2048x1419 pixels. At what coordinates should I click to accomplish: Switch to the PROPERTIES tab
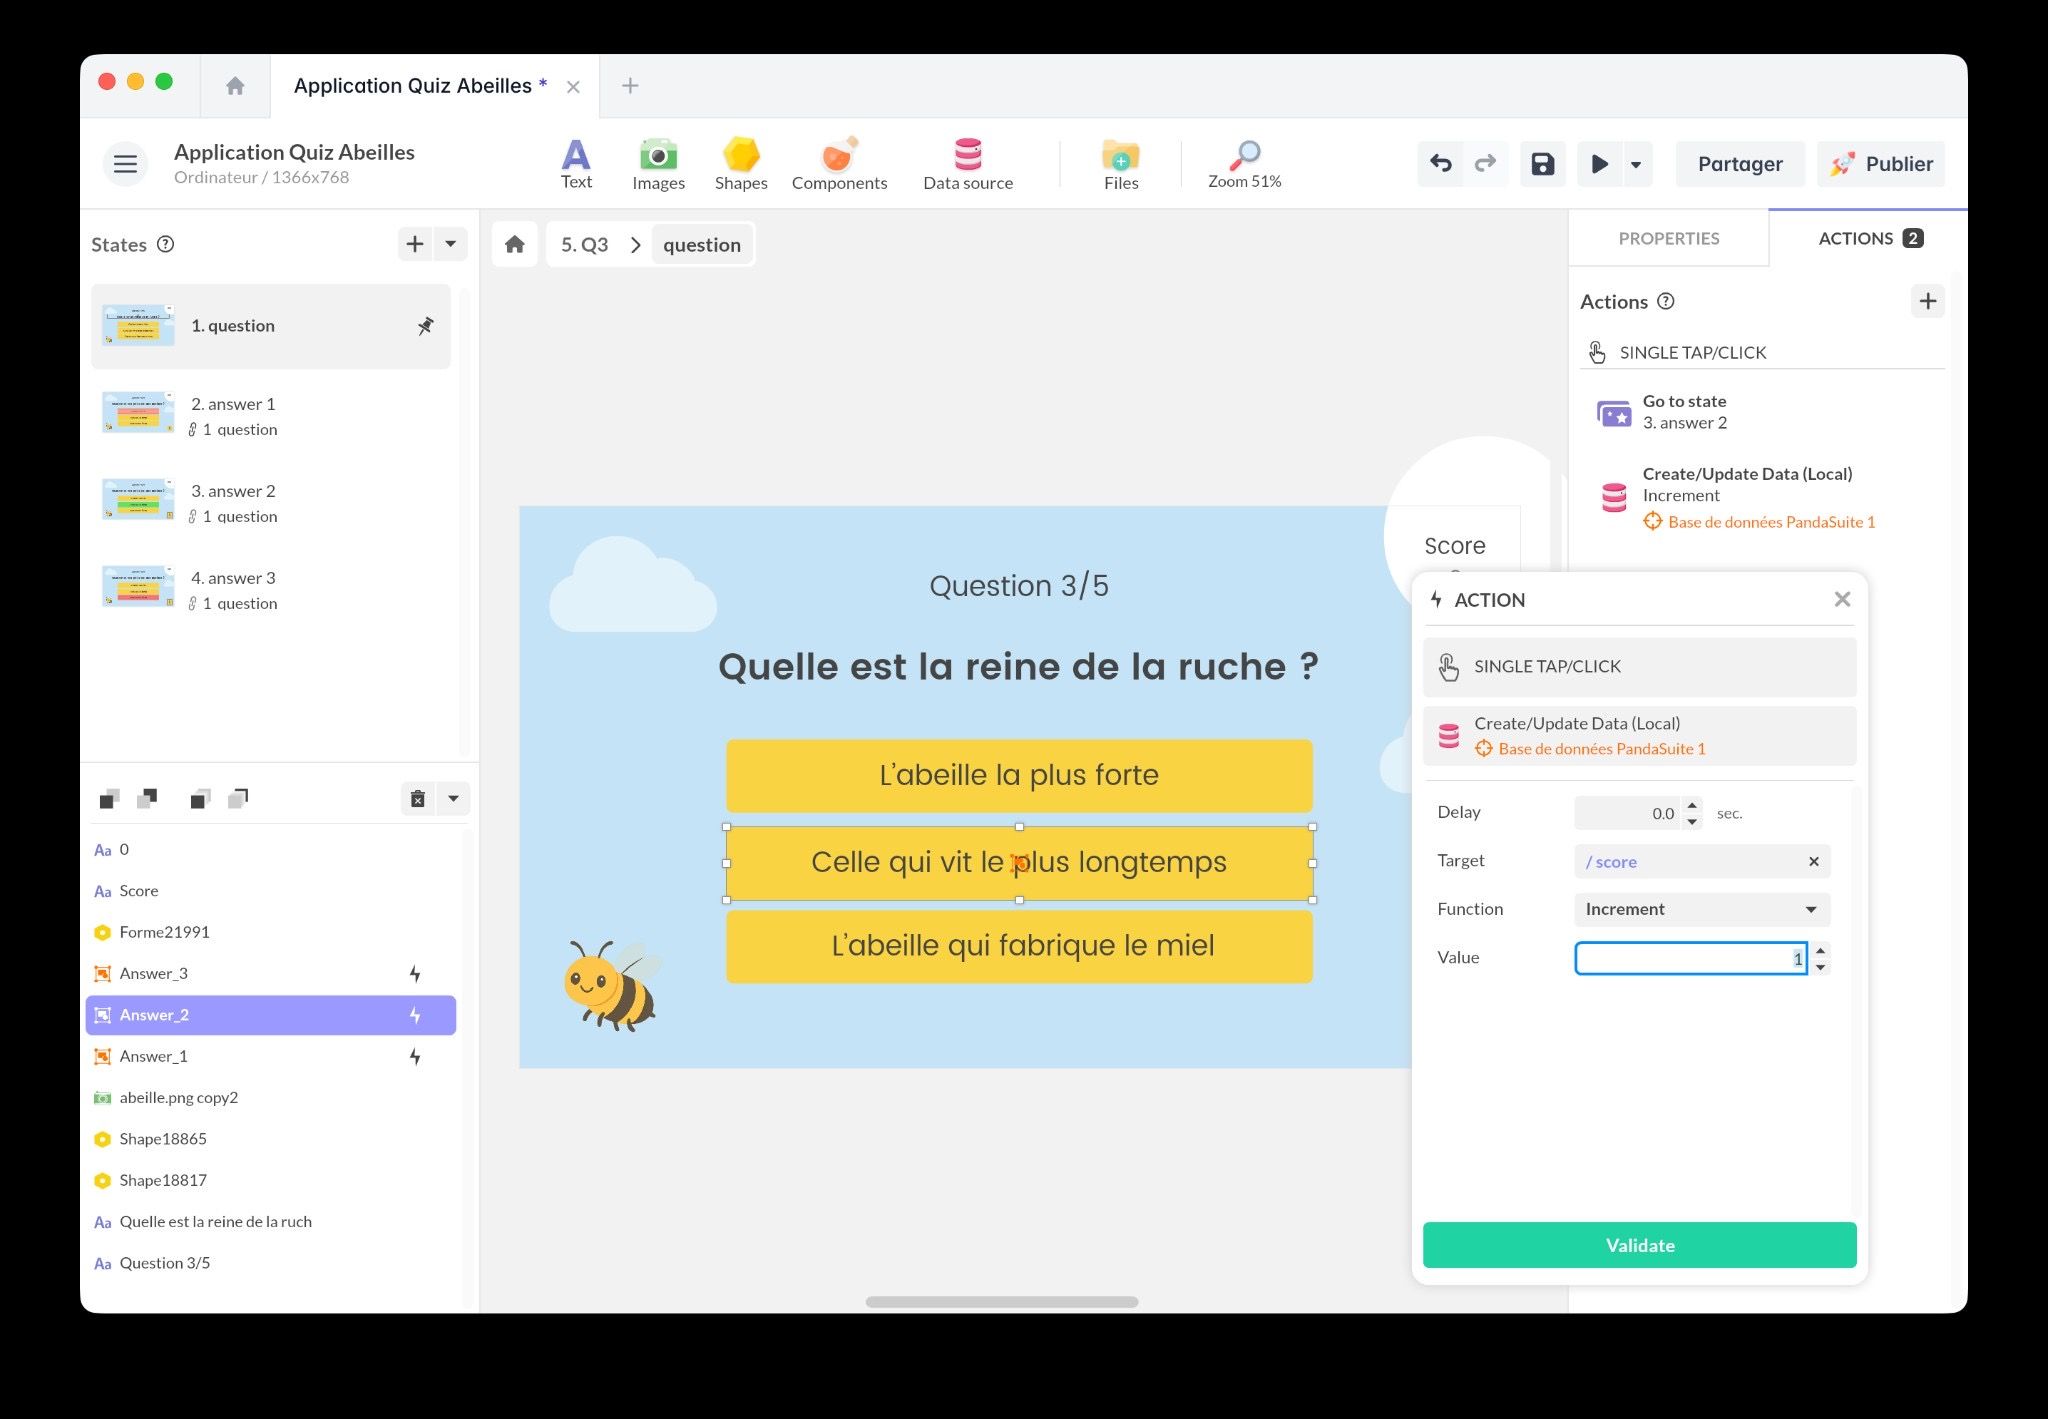(x=1668, y=238)
